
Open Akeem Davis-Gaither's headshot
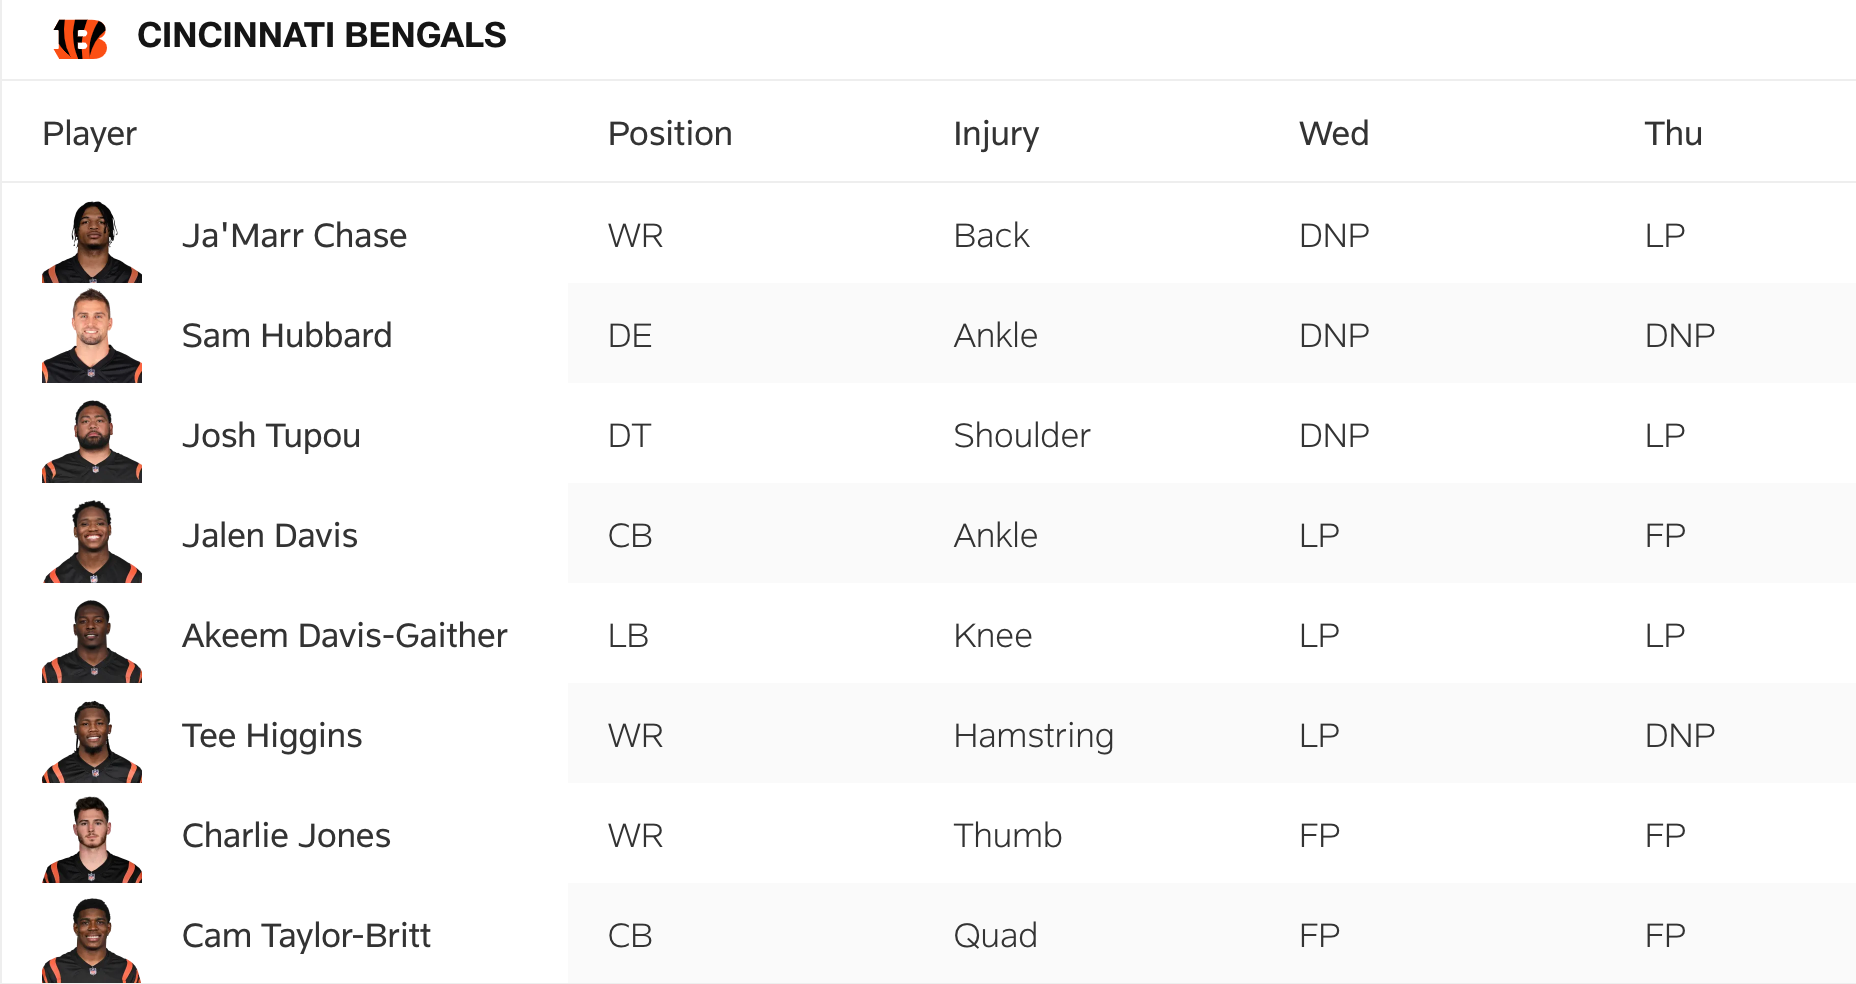click(x=92, y=640)
